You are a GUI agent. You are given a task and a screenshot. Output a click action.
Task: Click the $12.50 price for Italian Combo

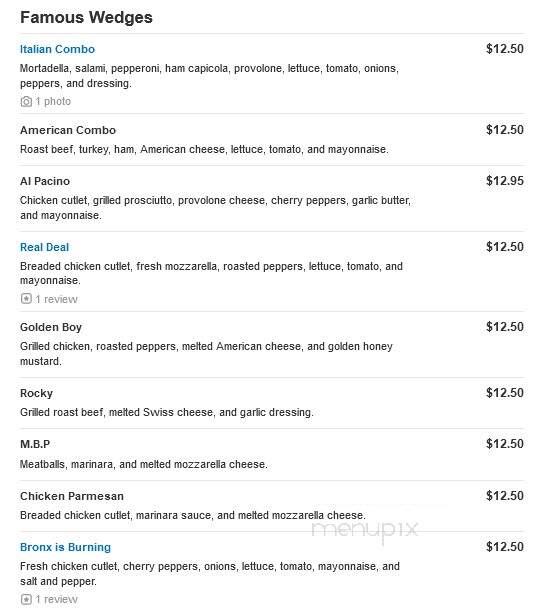505,49
